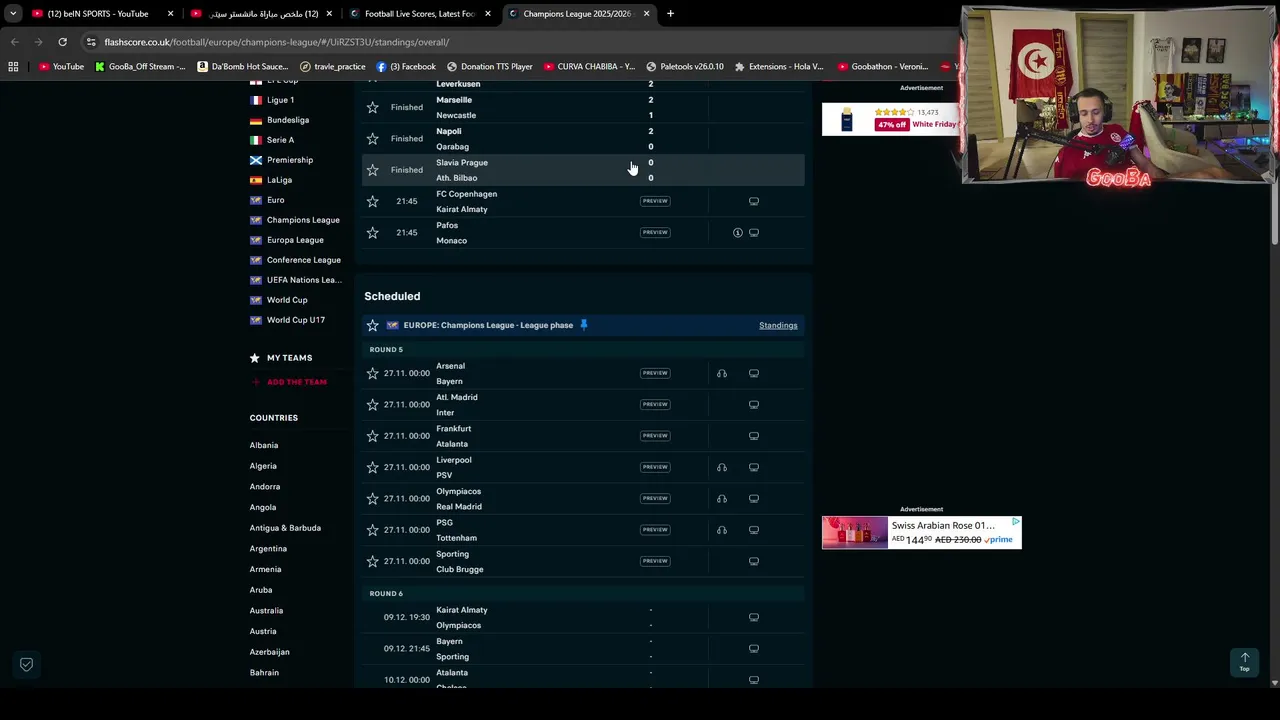Select Argentina in the countries list
1280x720 pixels.
coord(268,548)
